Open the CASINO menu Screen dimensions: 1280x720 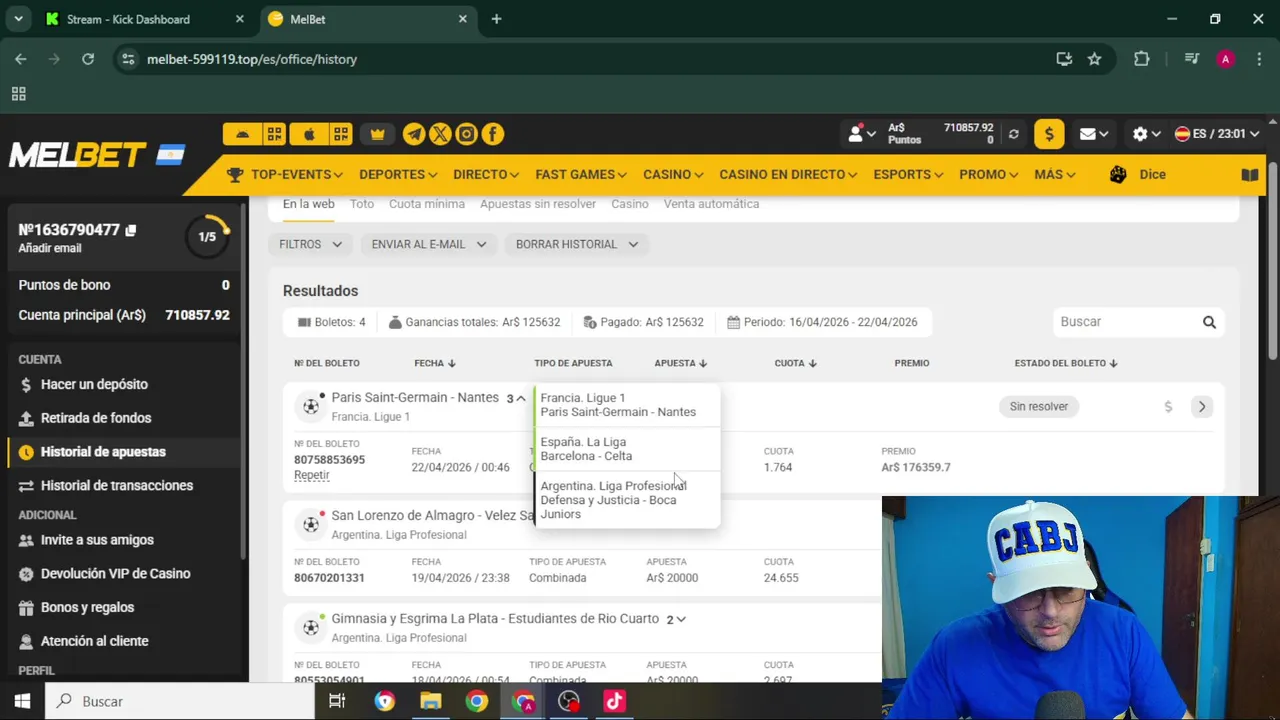[673, 174]
